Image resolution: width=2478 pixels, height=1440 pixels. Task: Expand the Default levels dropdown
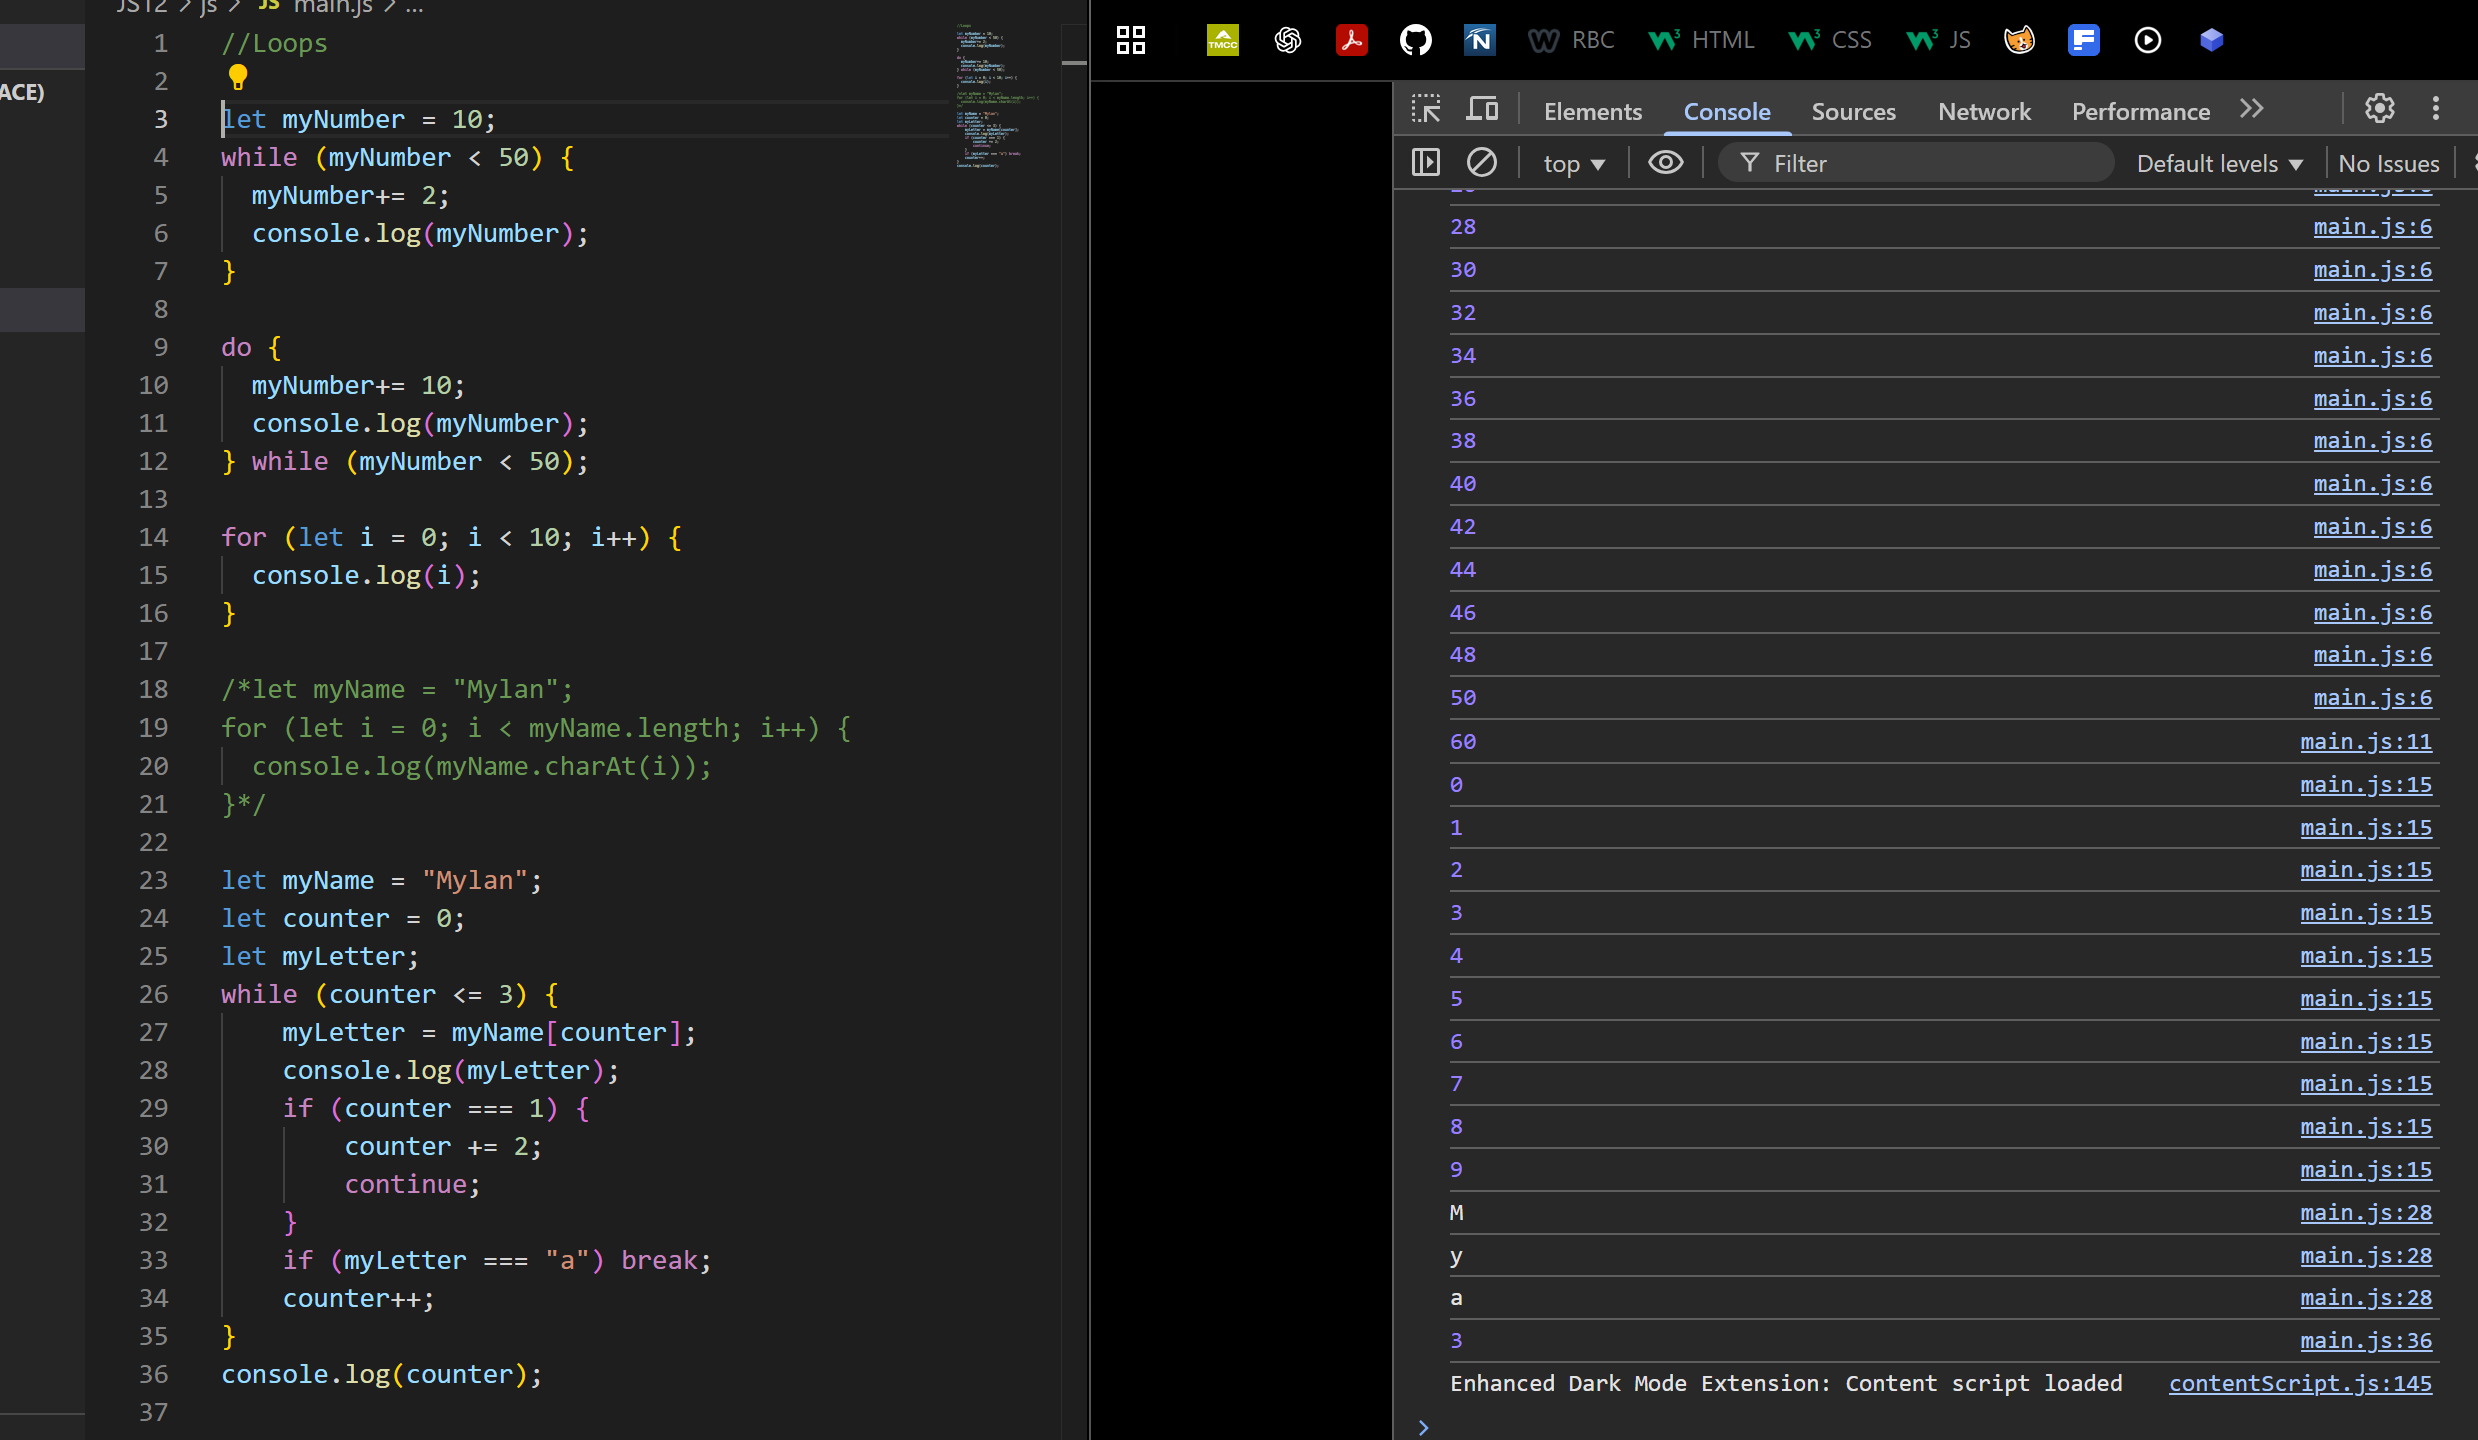point(2219,164)
